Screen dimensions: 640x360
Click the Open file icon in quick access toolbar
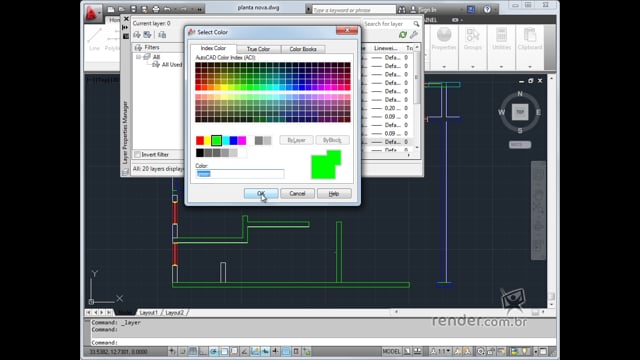coord(122,9)
